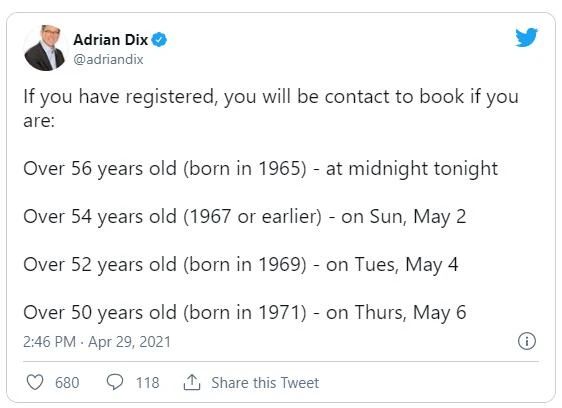This screenshot has width=562, height=408.
Task: Click Share this Tweet text
Action: (x=265, y=383)
